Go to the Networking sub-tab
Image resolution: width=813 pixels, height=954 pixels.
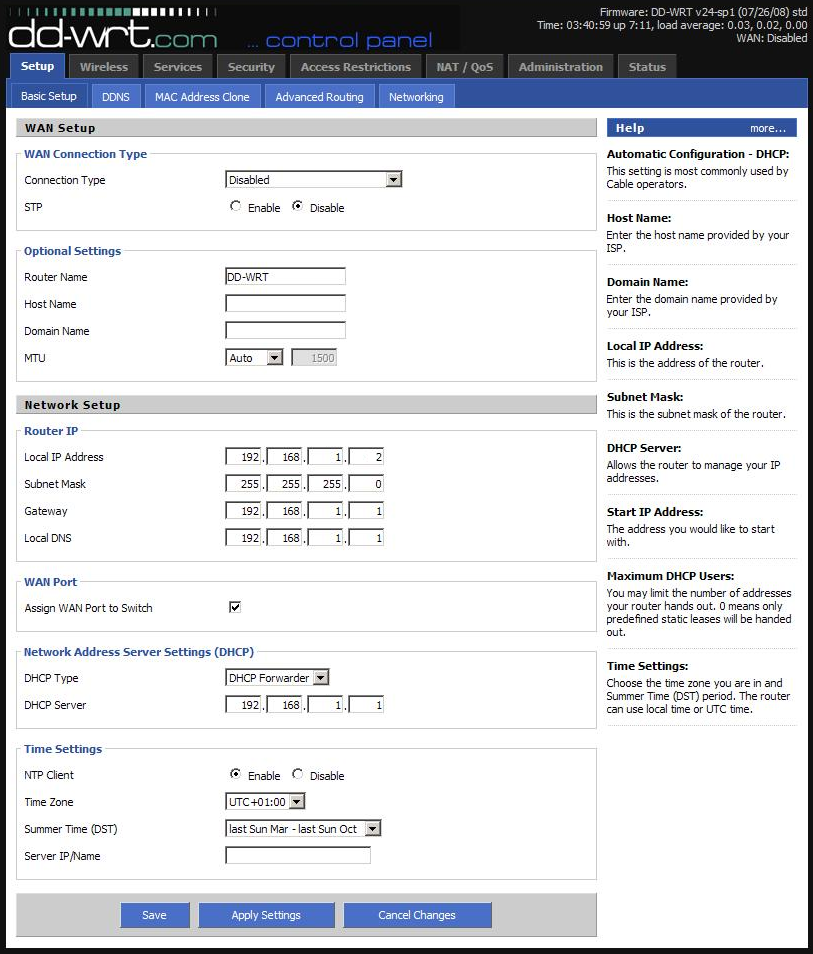pos(416,97)
